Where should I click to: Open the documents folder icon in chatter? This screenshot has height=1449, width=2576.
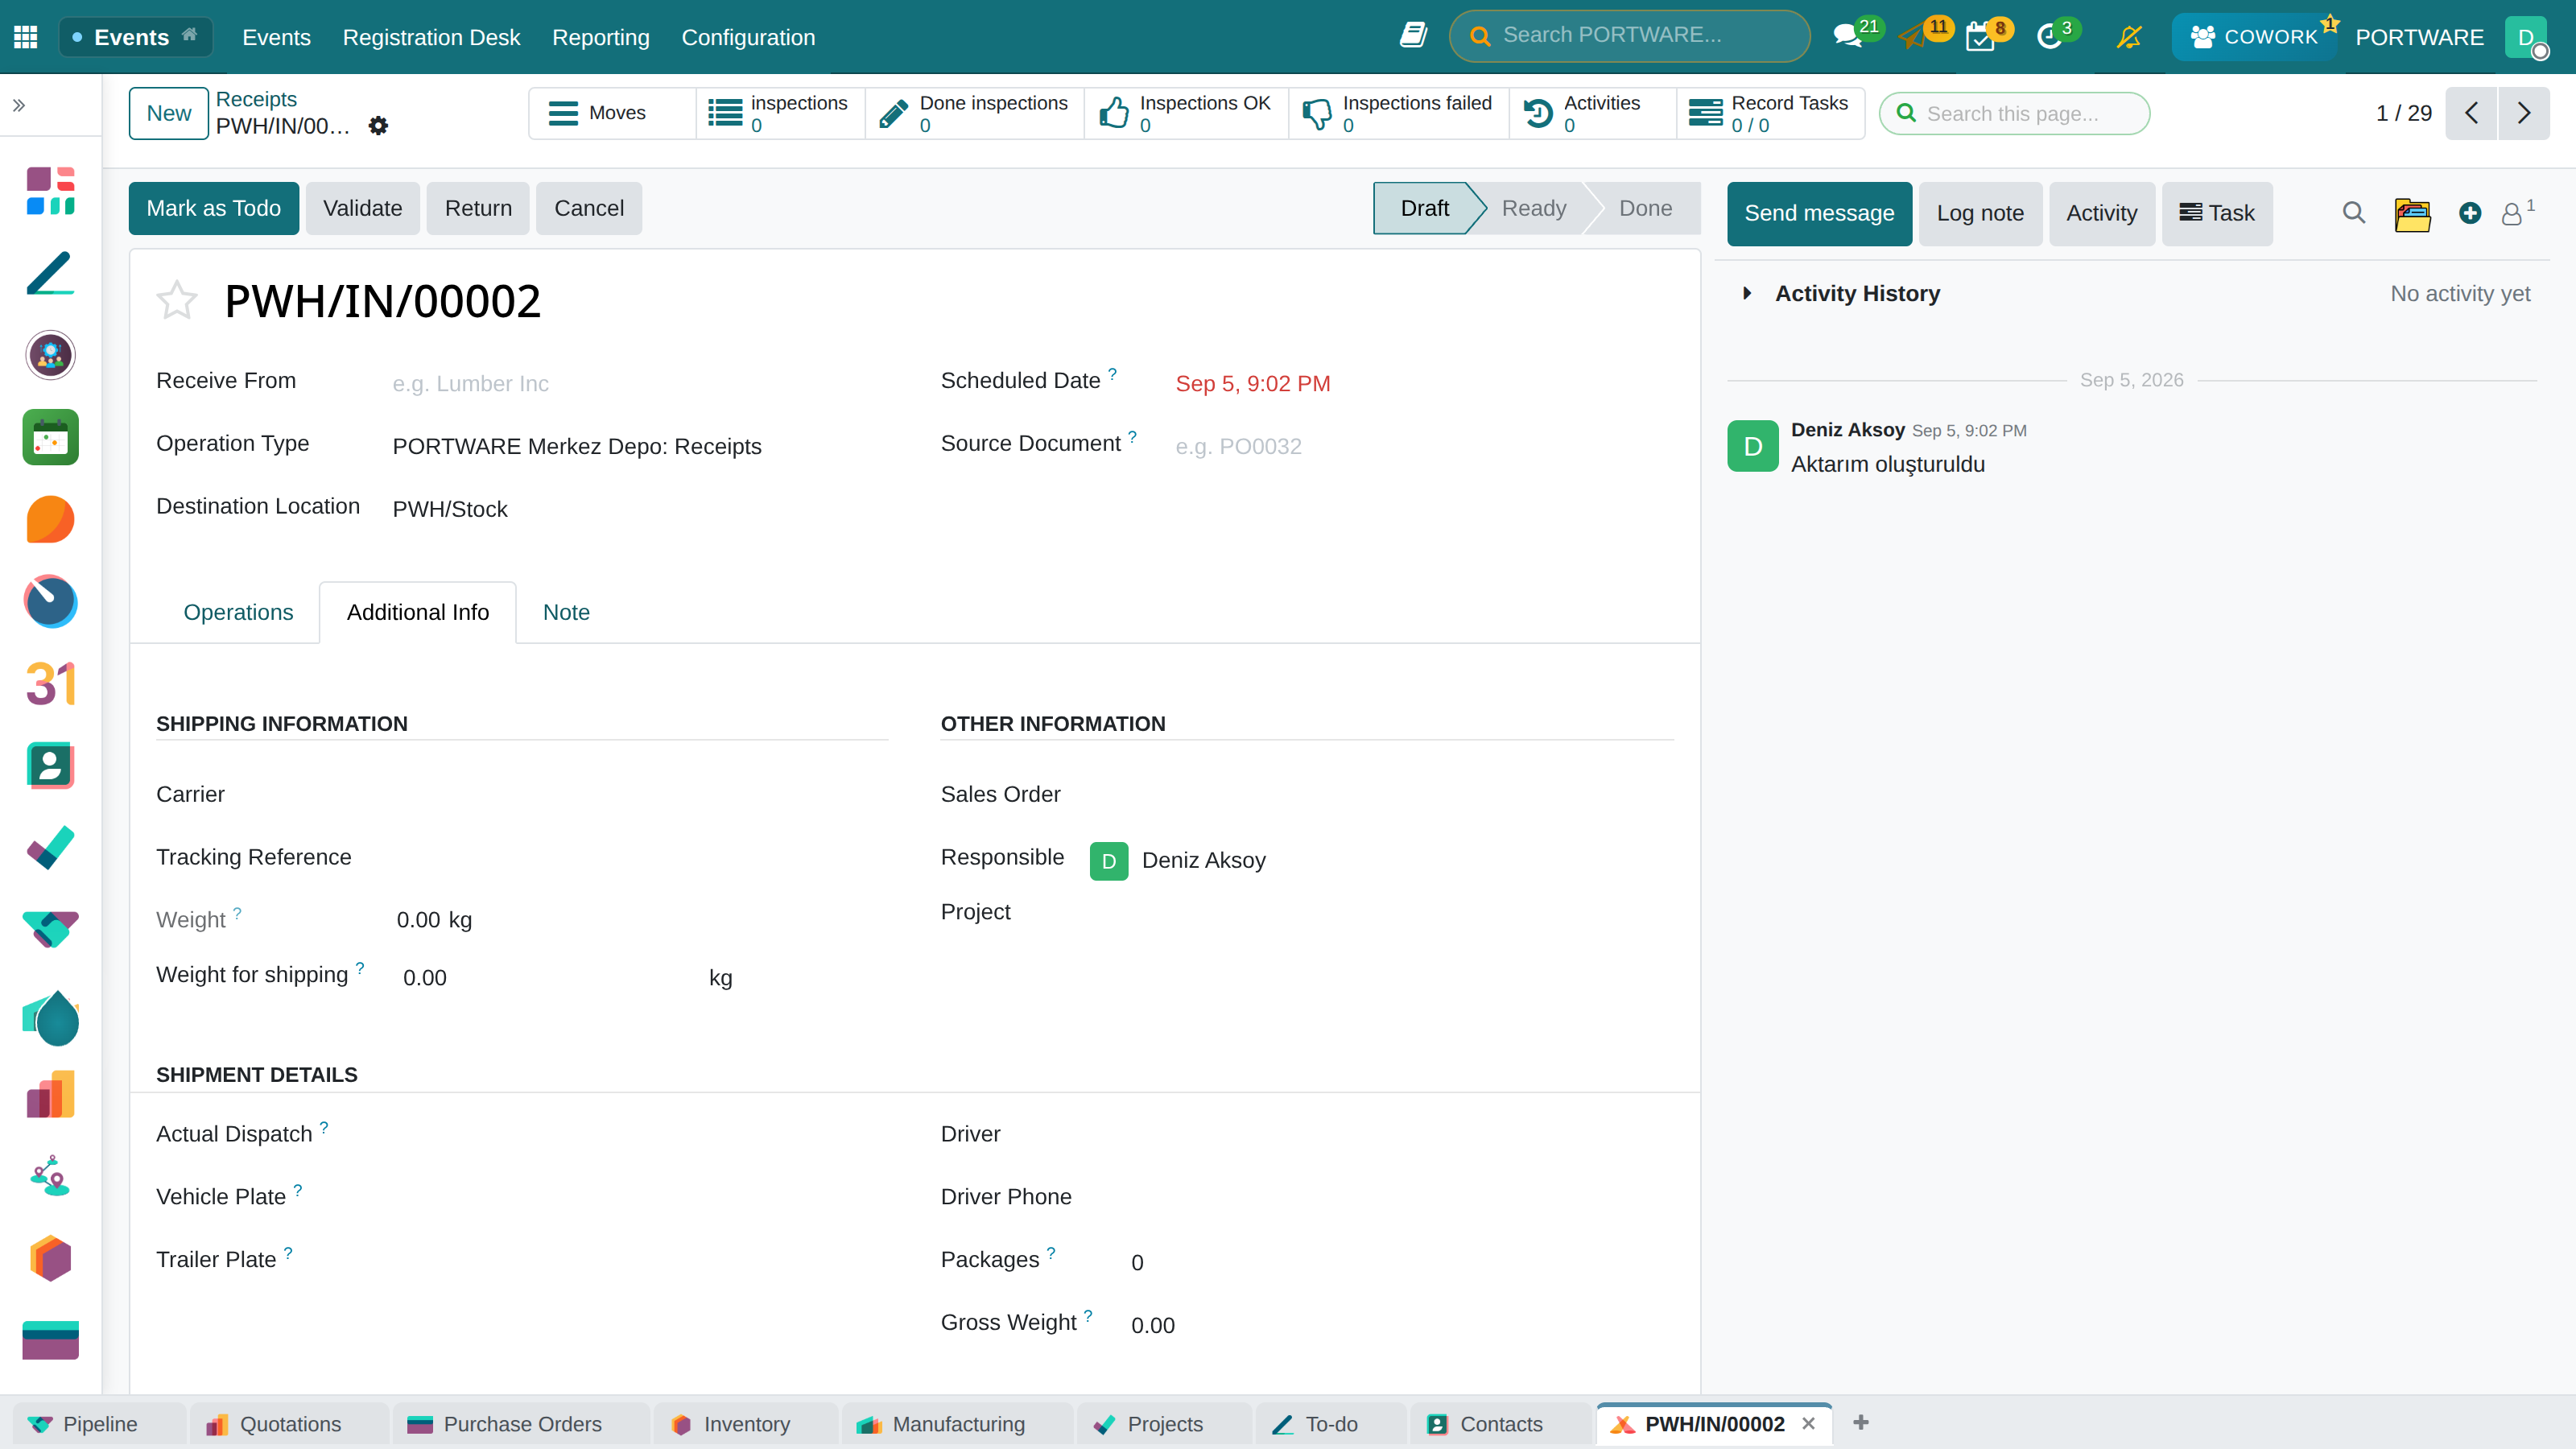point(2412,213)
